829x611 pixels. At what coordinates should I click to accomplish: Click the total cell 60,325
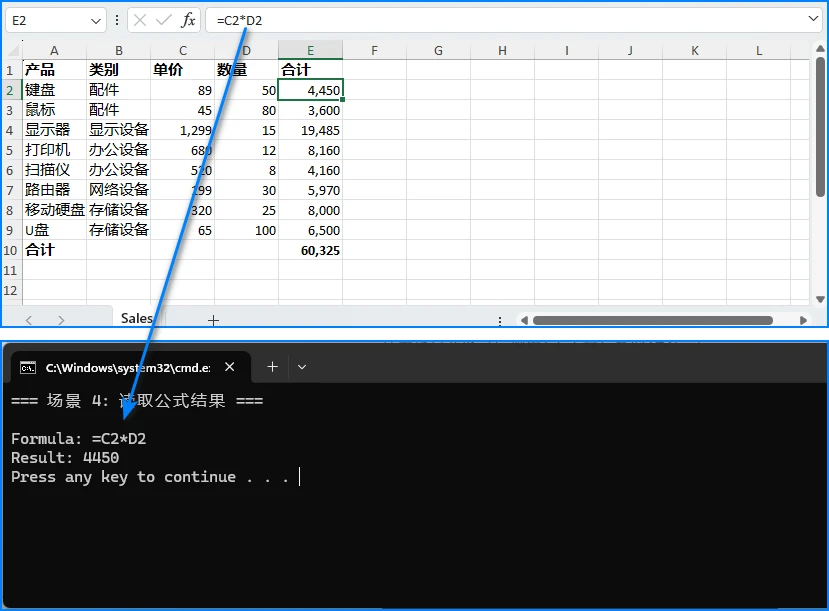(310, 251)
